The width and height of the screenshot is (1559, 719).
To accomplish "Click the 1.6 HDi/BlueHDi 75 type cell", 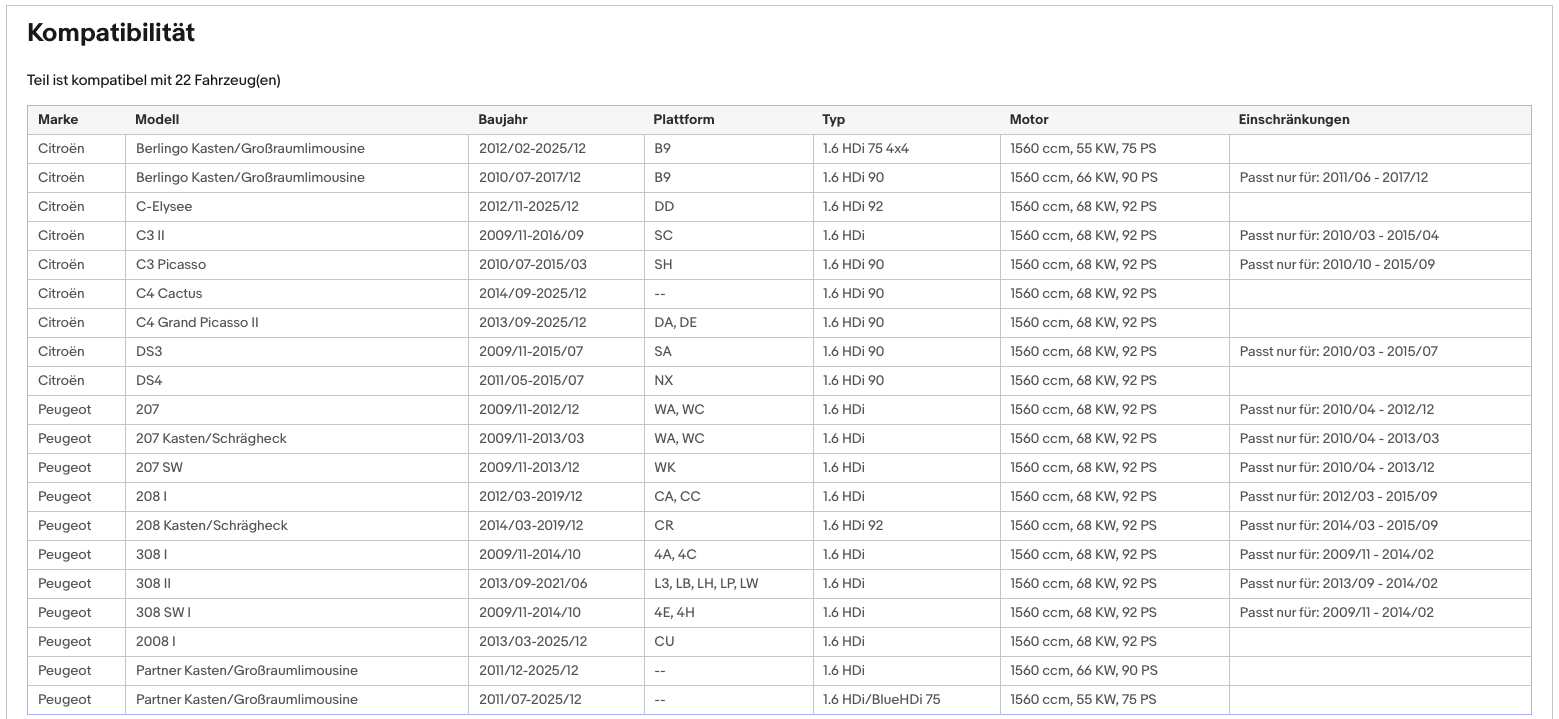I will coord(906,700).
